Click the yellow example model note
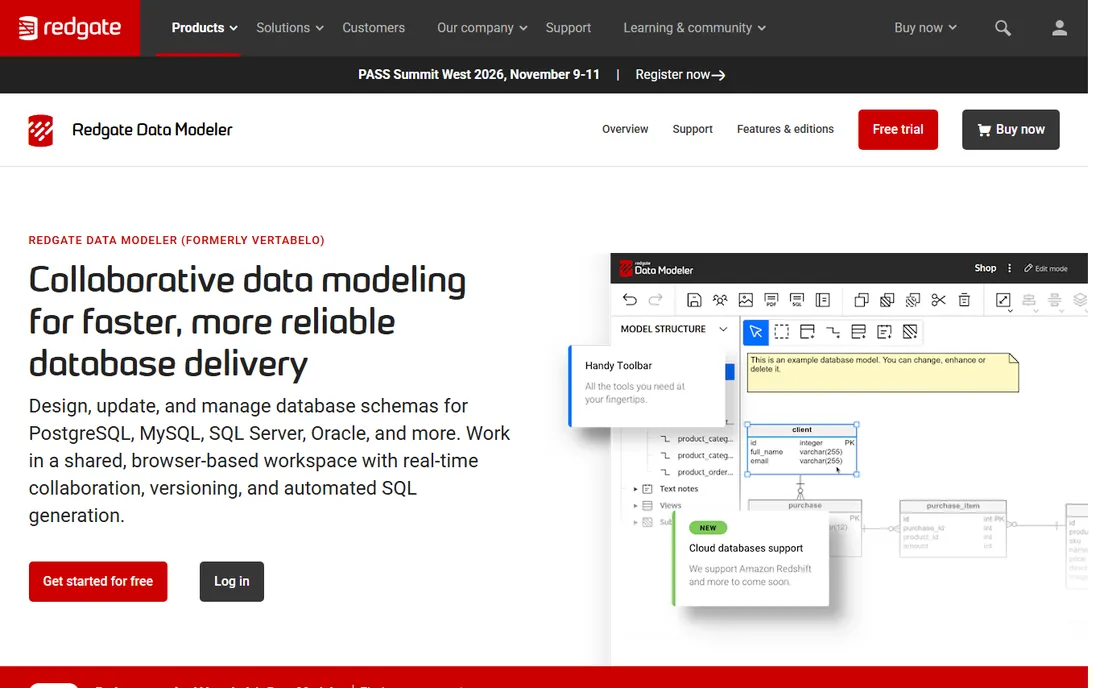Screen dimensions: 1100x688 coord(882,372)
